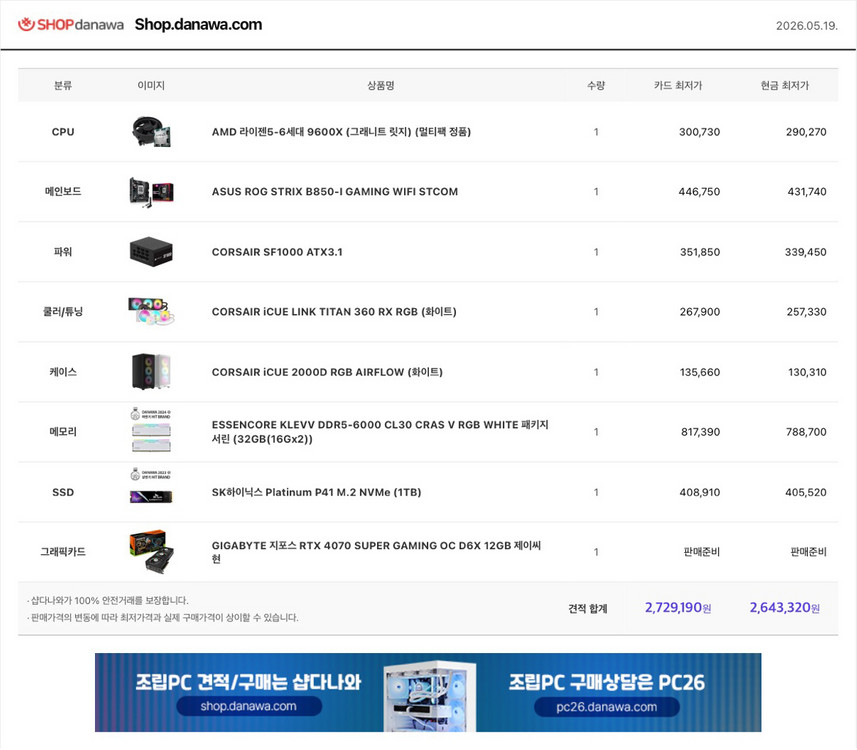
Task: Select the SSD category cell
Action: tap(63, 492)
